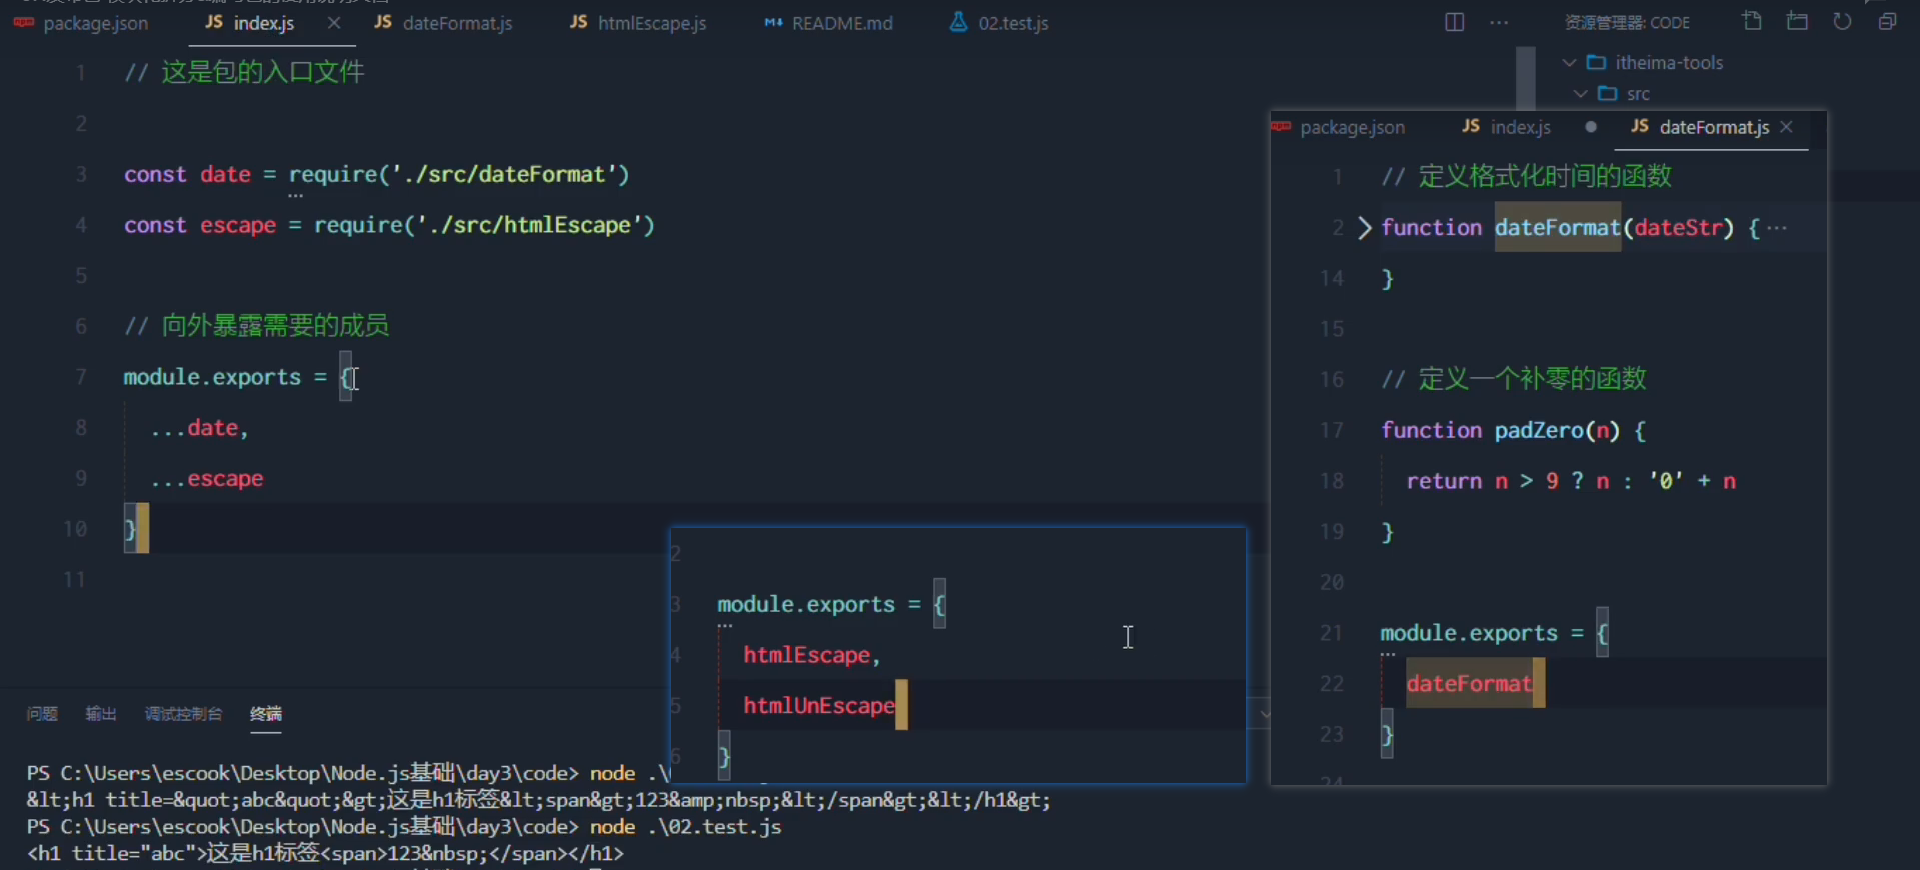The image size is (1920, 870).
Task: Switch to the 终端 (Terminal) panel tab
Action: click(x=266, y=714)
